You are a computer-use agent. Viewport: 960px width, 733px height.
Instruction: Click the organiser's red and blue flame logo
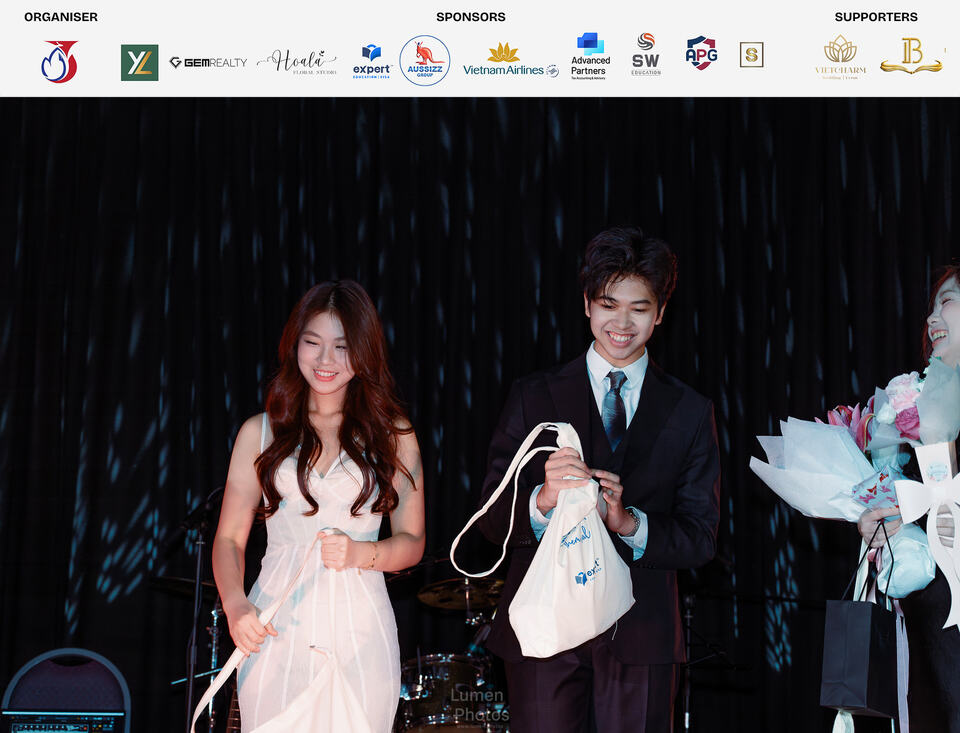59,61
